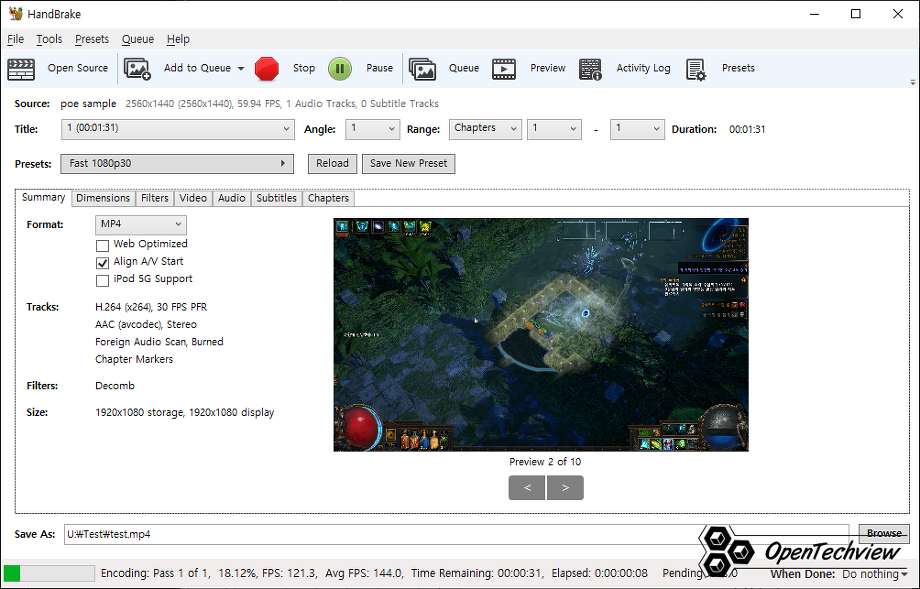
Task: Click the Save As file path field
Action: coord(456,534)
